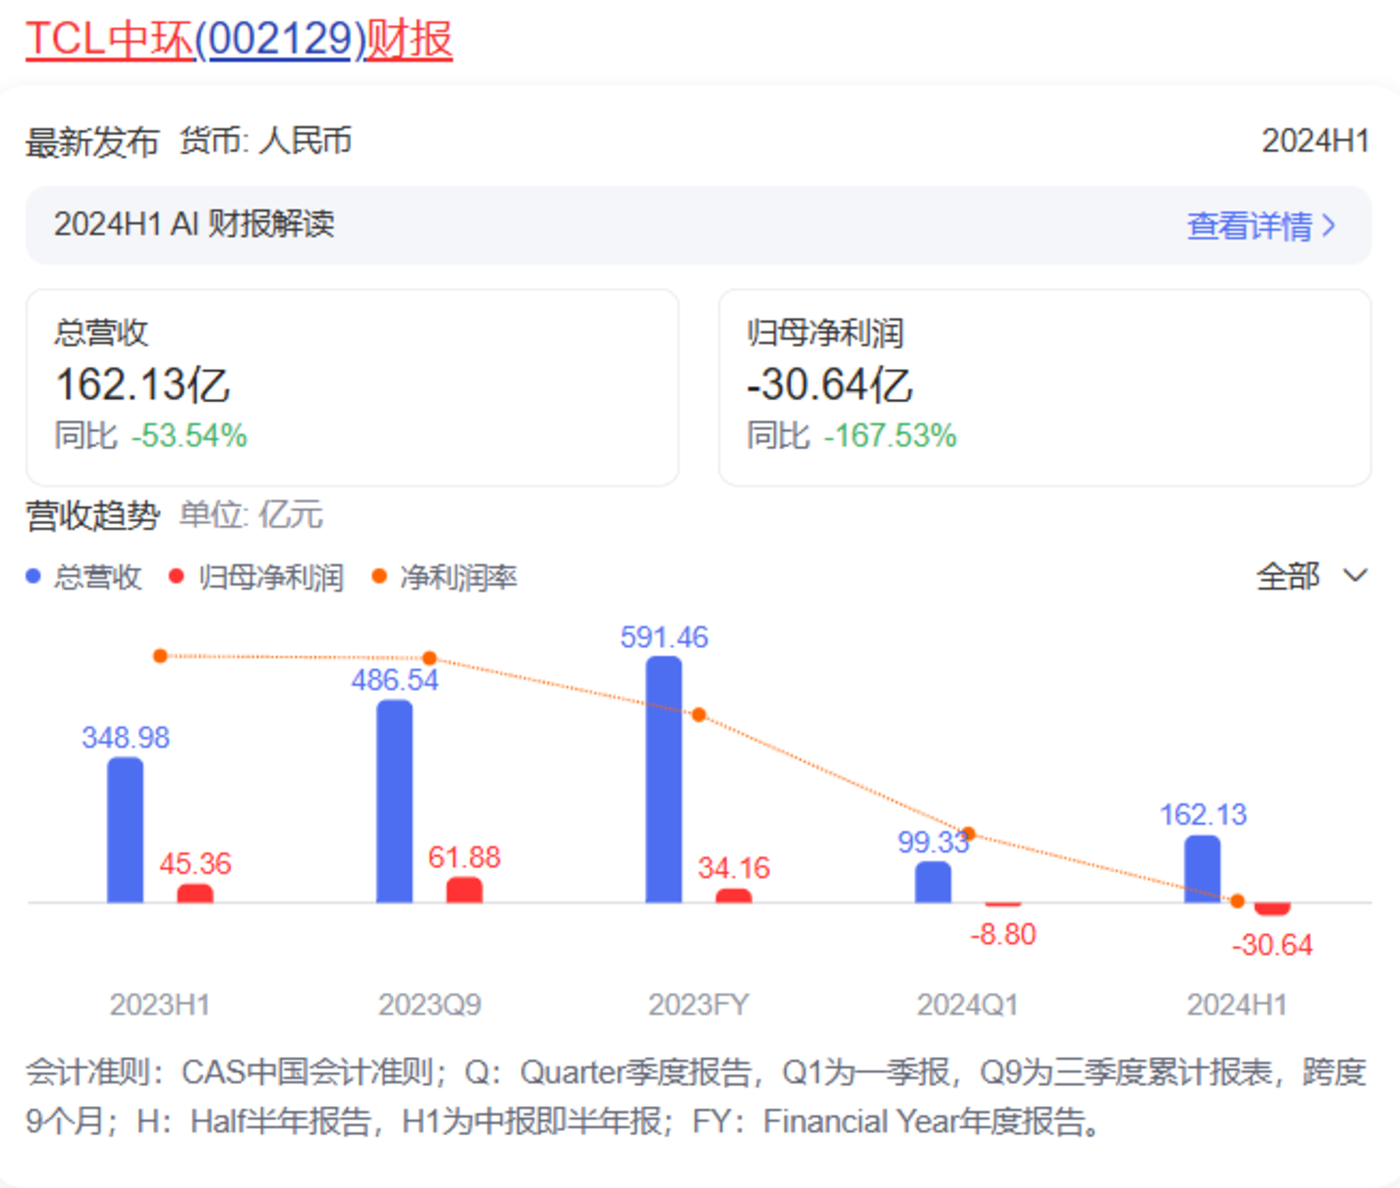Click the 486.54 revenue bar for 2023Q9
Image resolution: width=1400 pixels, height=1188 pixels.
pos(394,802)
